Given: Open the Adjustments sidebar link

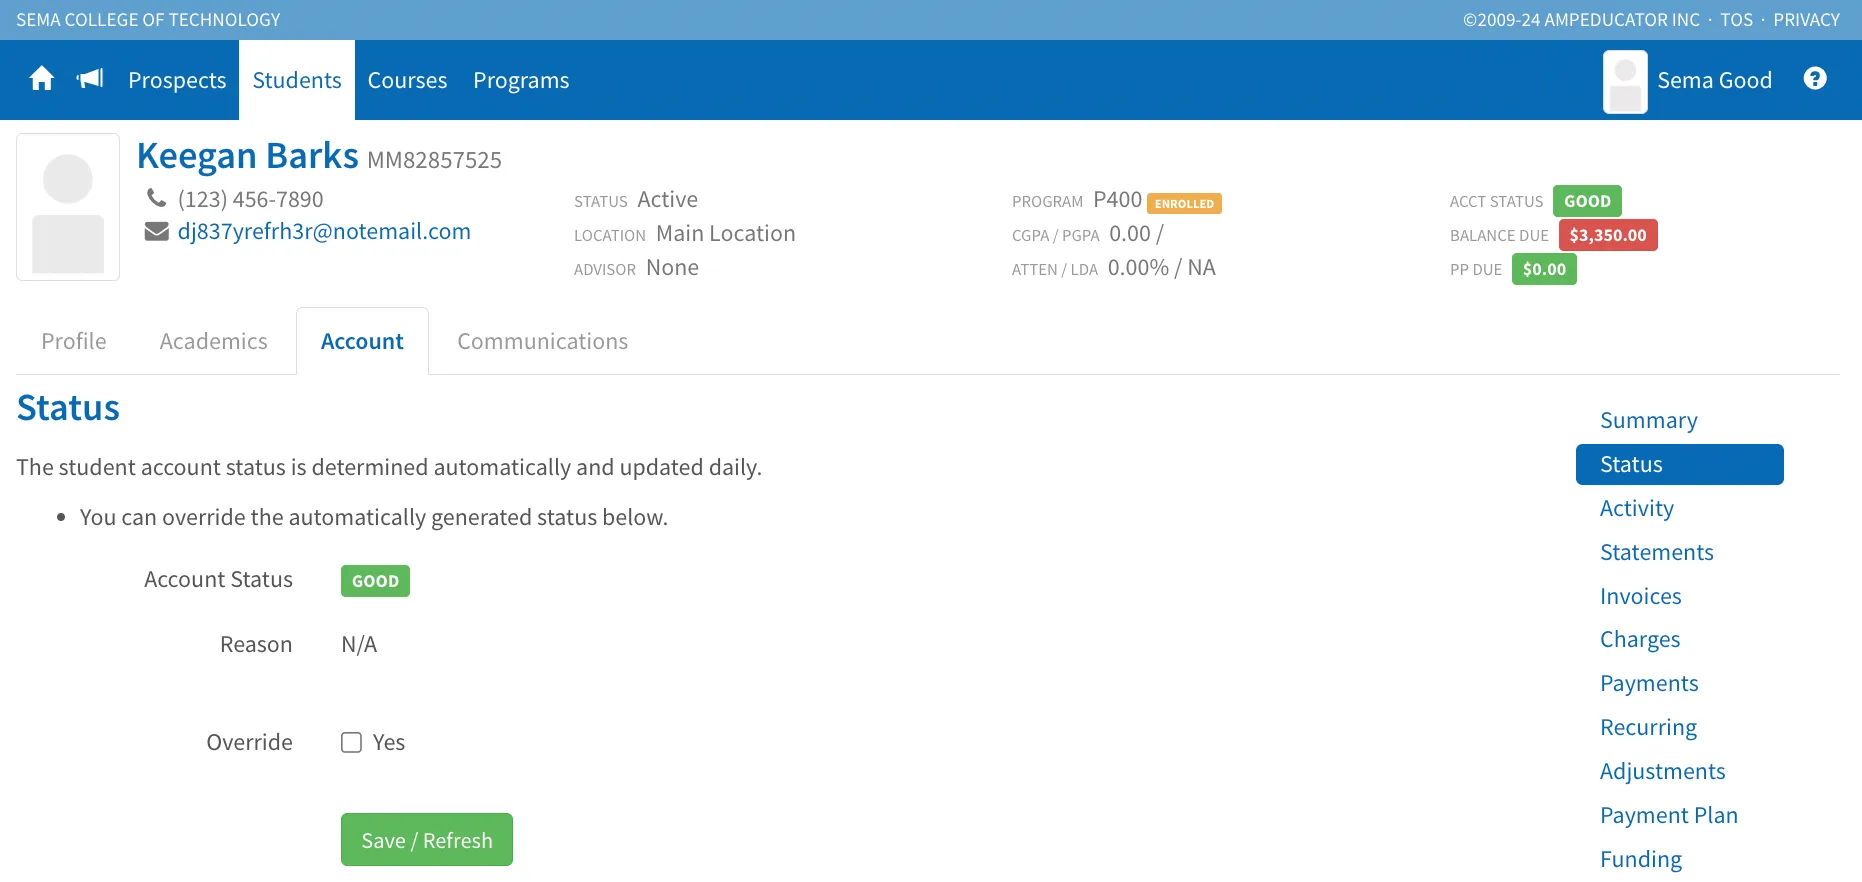Looking at the screenshot, I should coord(1663,771).
